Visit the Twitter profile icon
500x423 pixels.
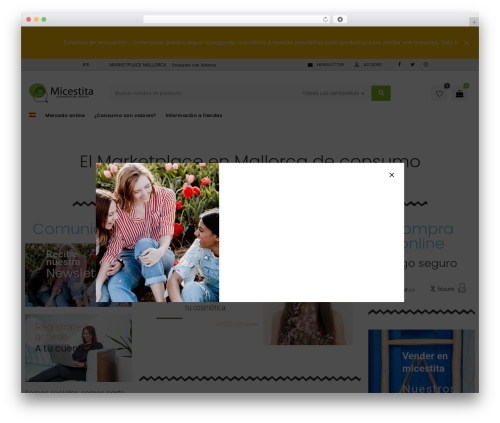(412, 64)
